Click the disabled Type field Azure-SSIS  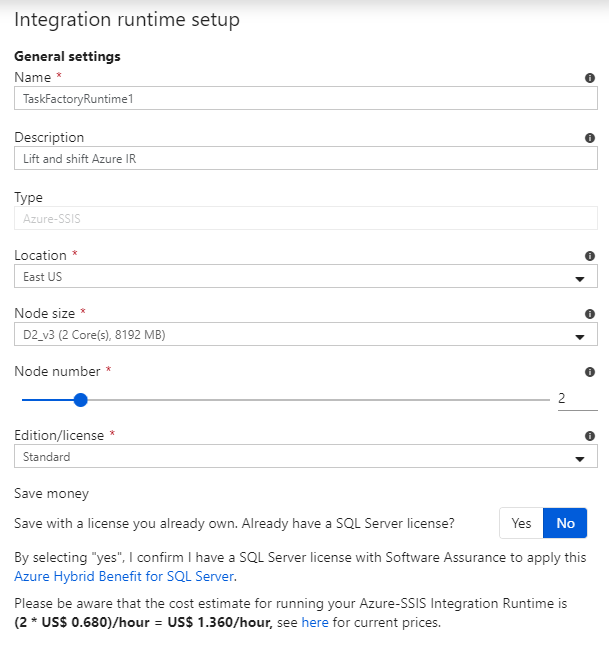(x=306, y=218)
